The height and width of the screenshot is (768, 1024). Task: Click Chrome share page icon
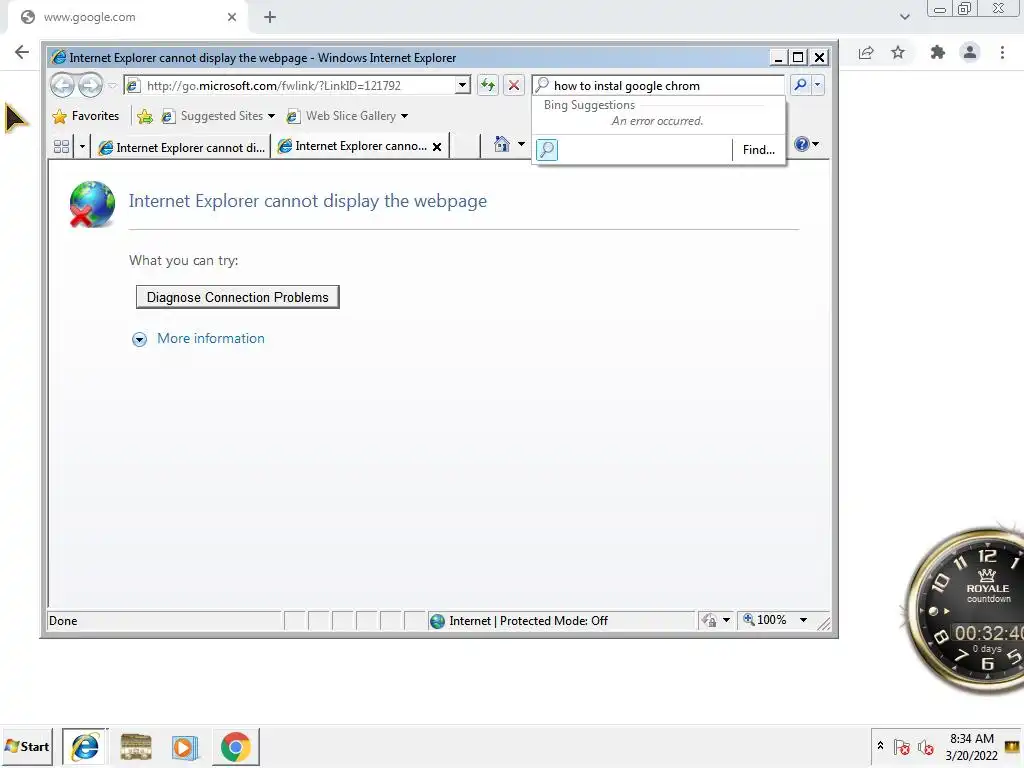point(866,53)
